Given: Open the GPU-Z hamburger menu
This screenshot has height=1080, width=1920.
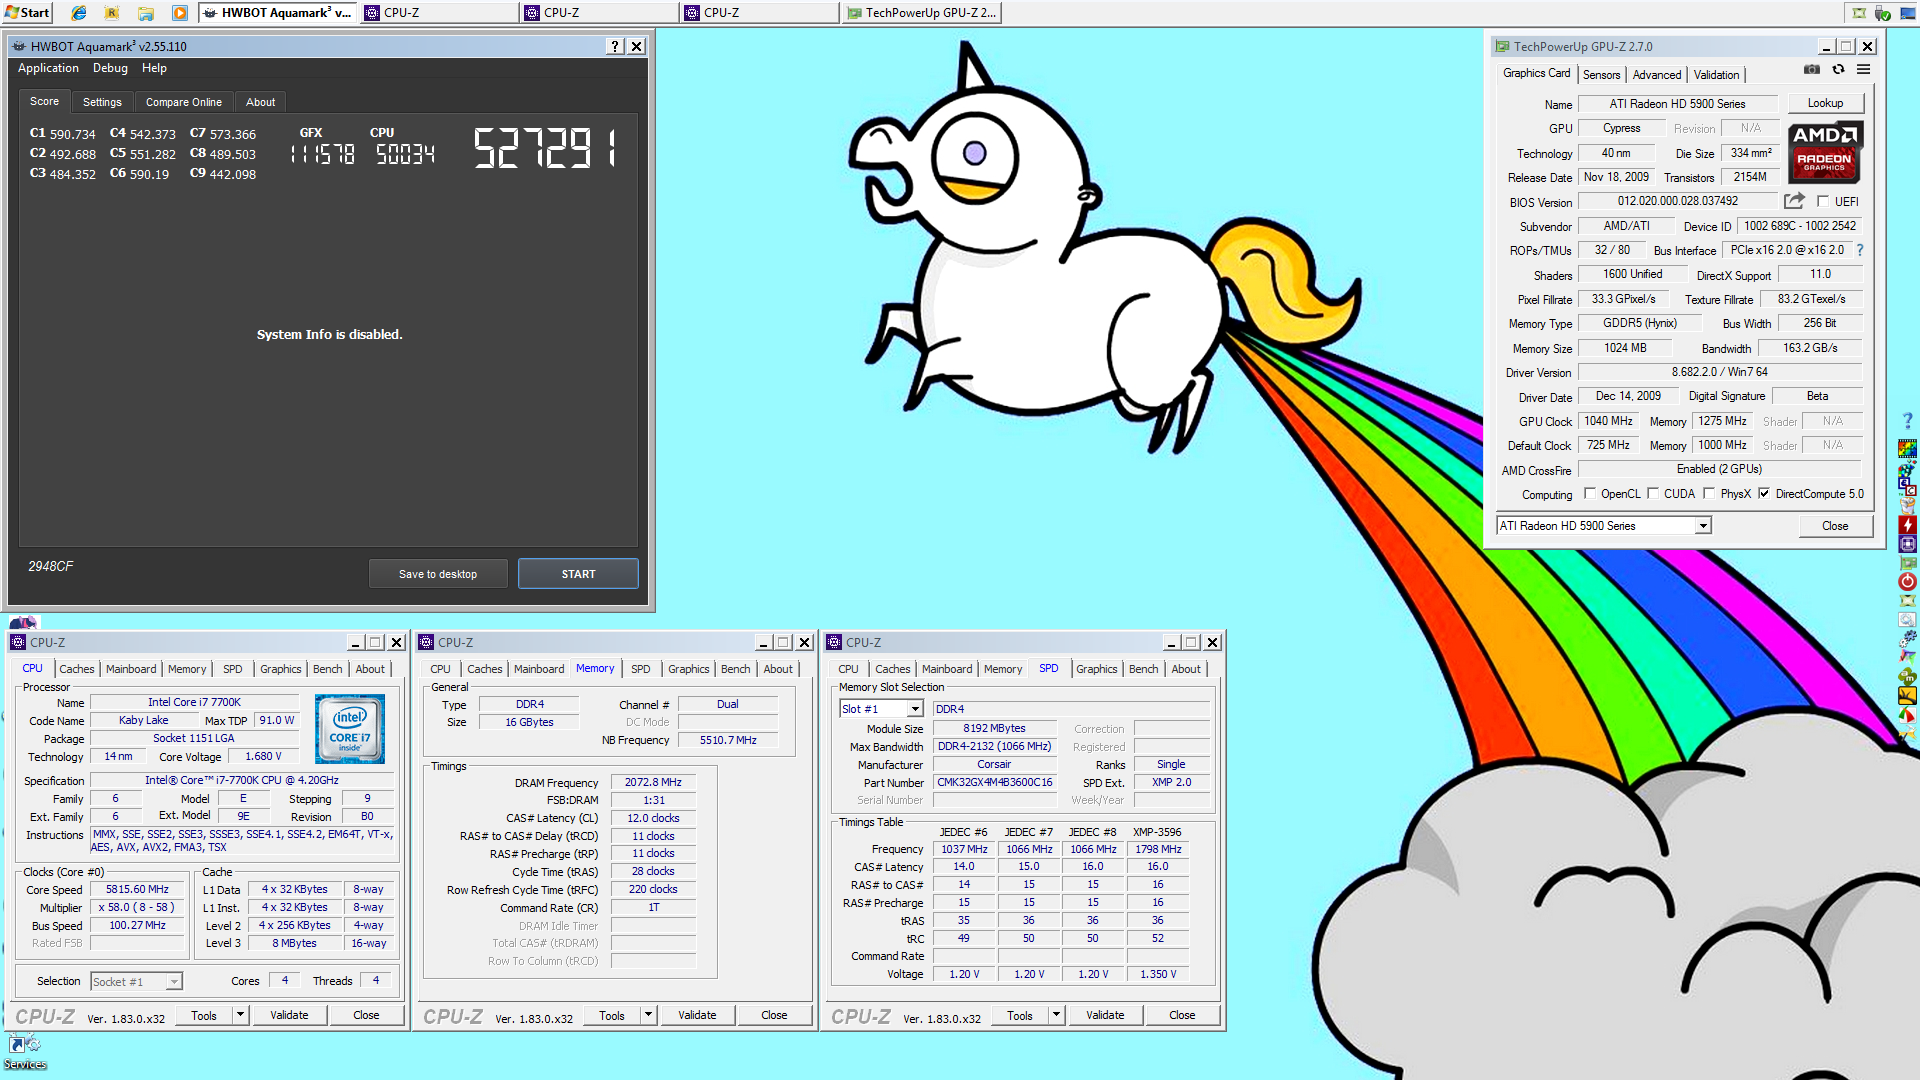Looking at the screenshot, I should (x=1864, y=70).
